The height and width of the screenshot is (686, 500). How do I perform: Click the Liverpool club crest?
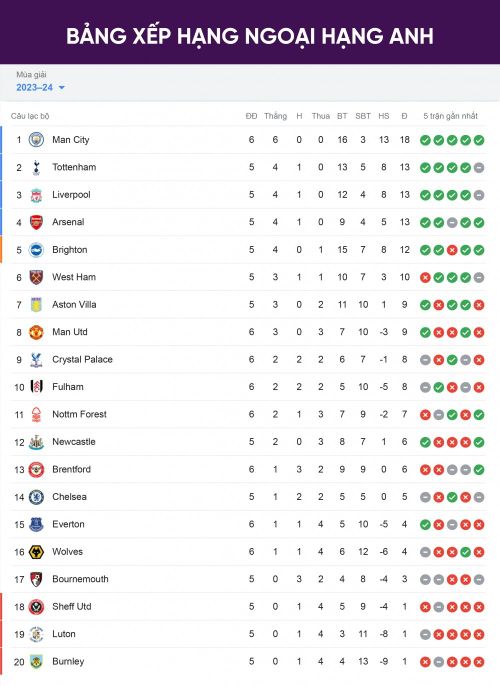coord(36,195)
